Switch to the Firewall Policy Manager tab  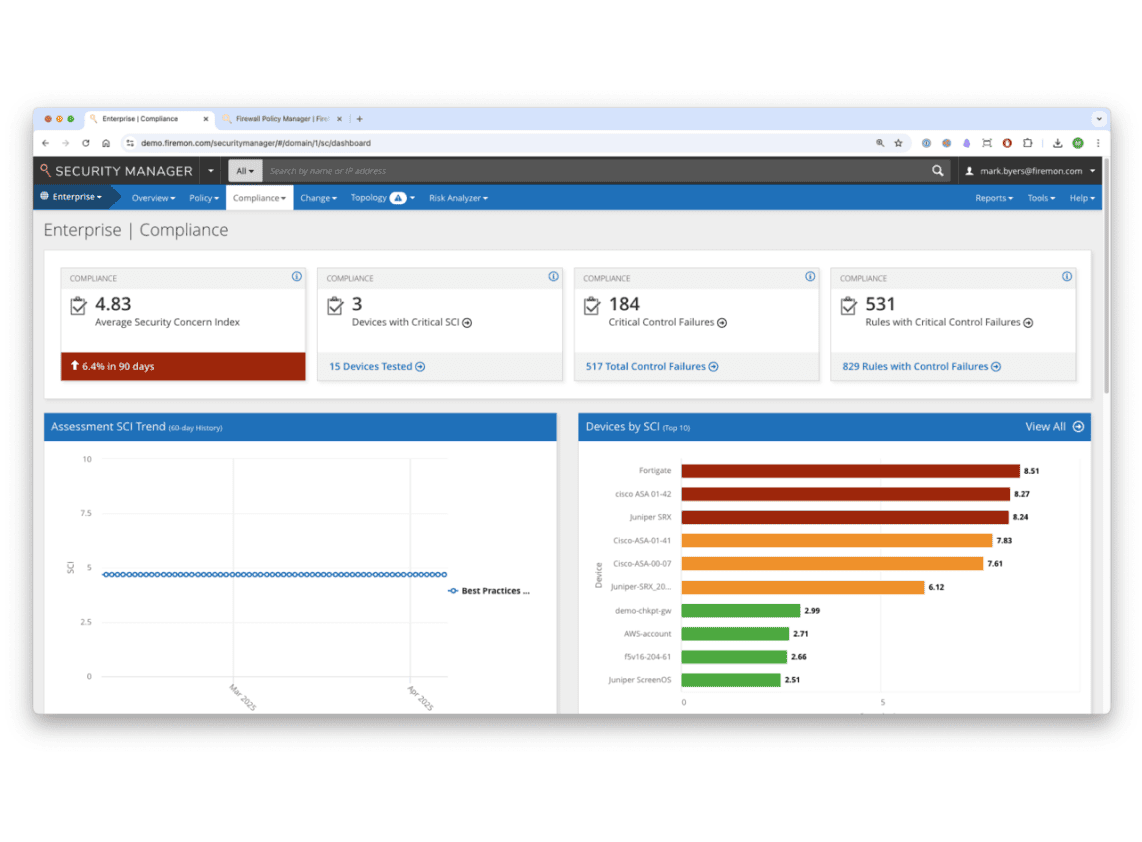(283, 119)
